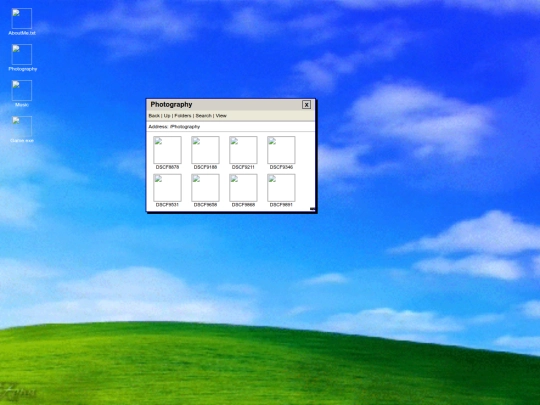Go Back in the Photography window
The height and width of the screenshot is (405, 540).
tap(154, 116)
